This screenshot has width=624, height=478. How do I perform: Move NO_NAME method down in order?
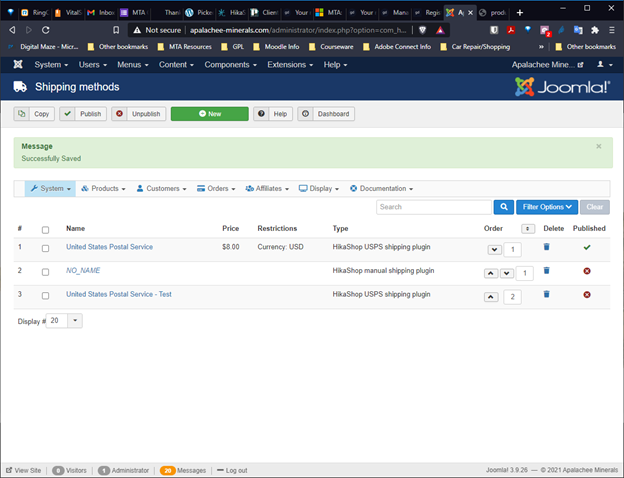507,273
